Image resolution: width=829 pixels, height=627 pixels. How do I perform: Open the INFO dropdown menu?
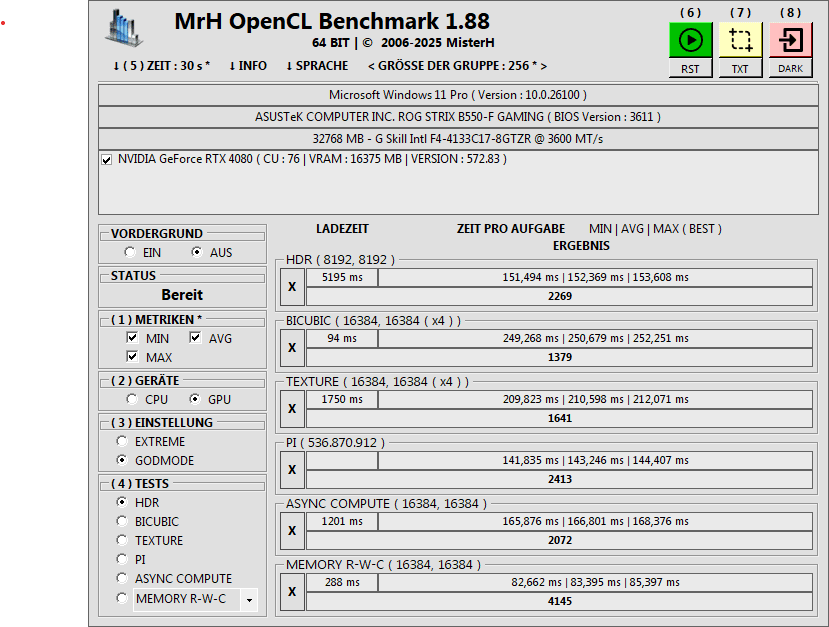click(x=247, y=66)
